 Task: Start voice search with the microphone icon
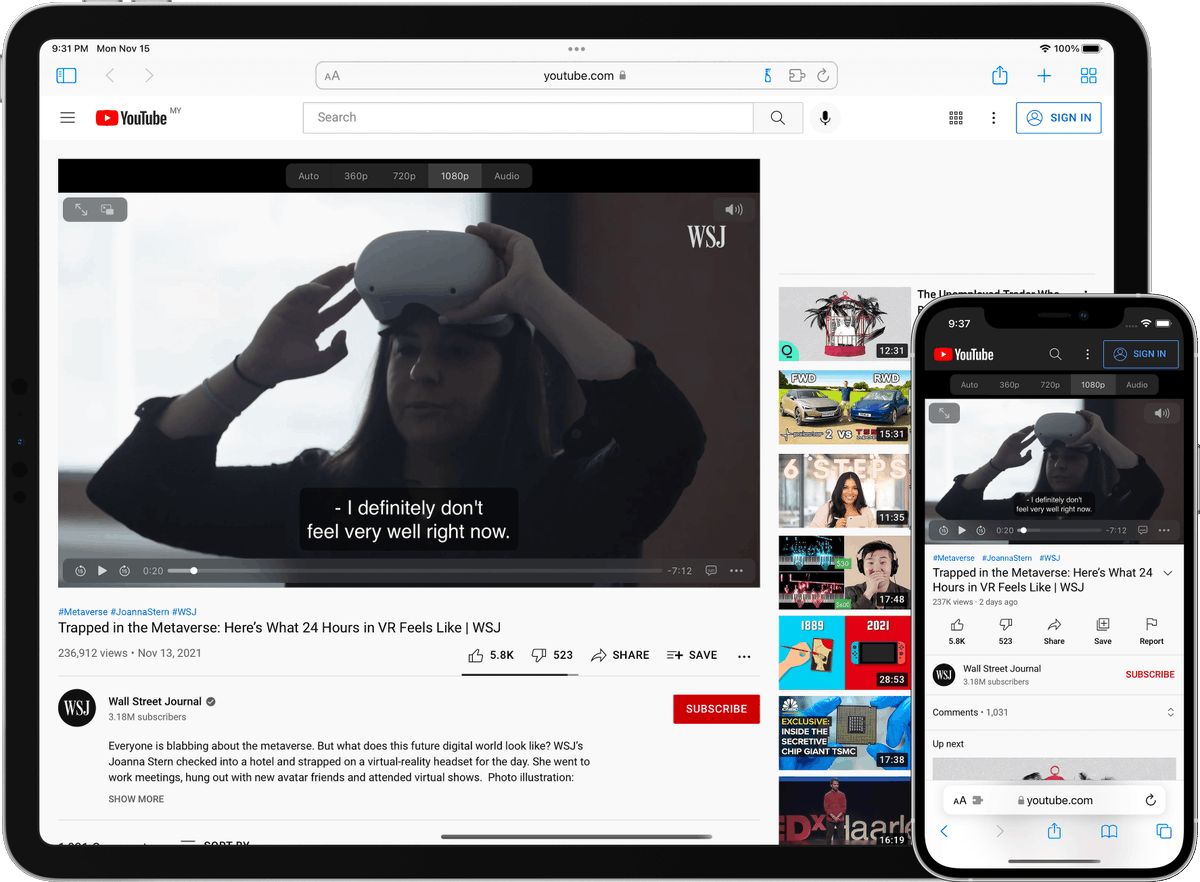(x=825, y=117)
